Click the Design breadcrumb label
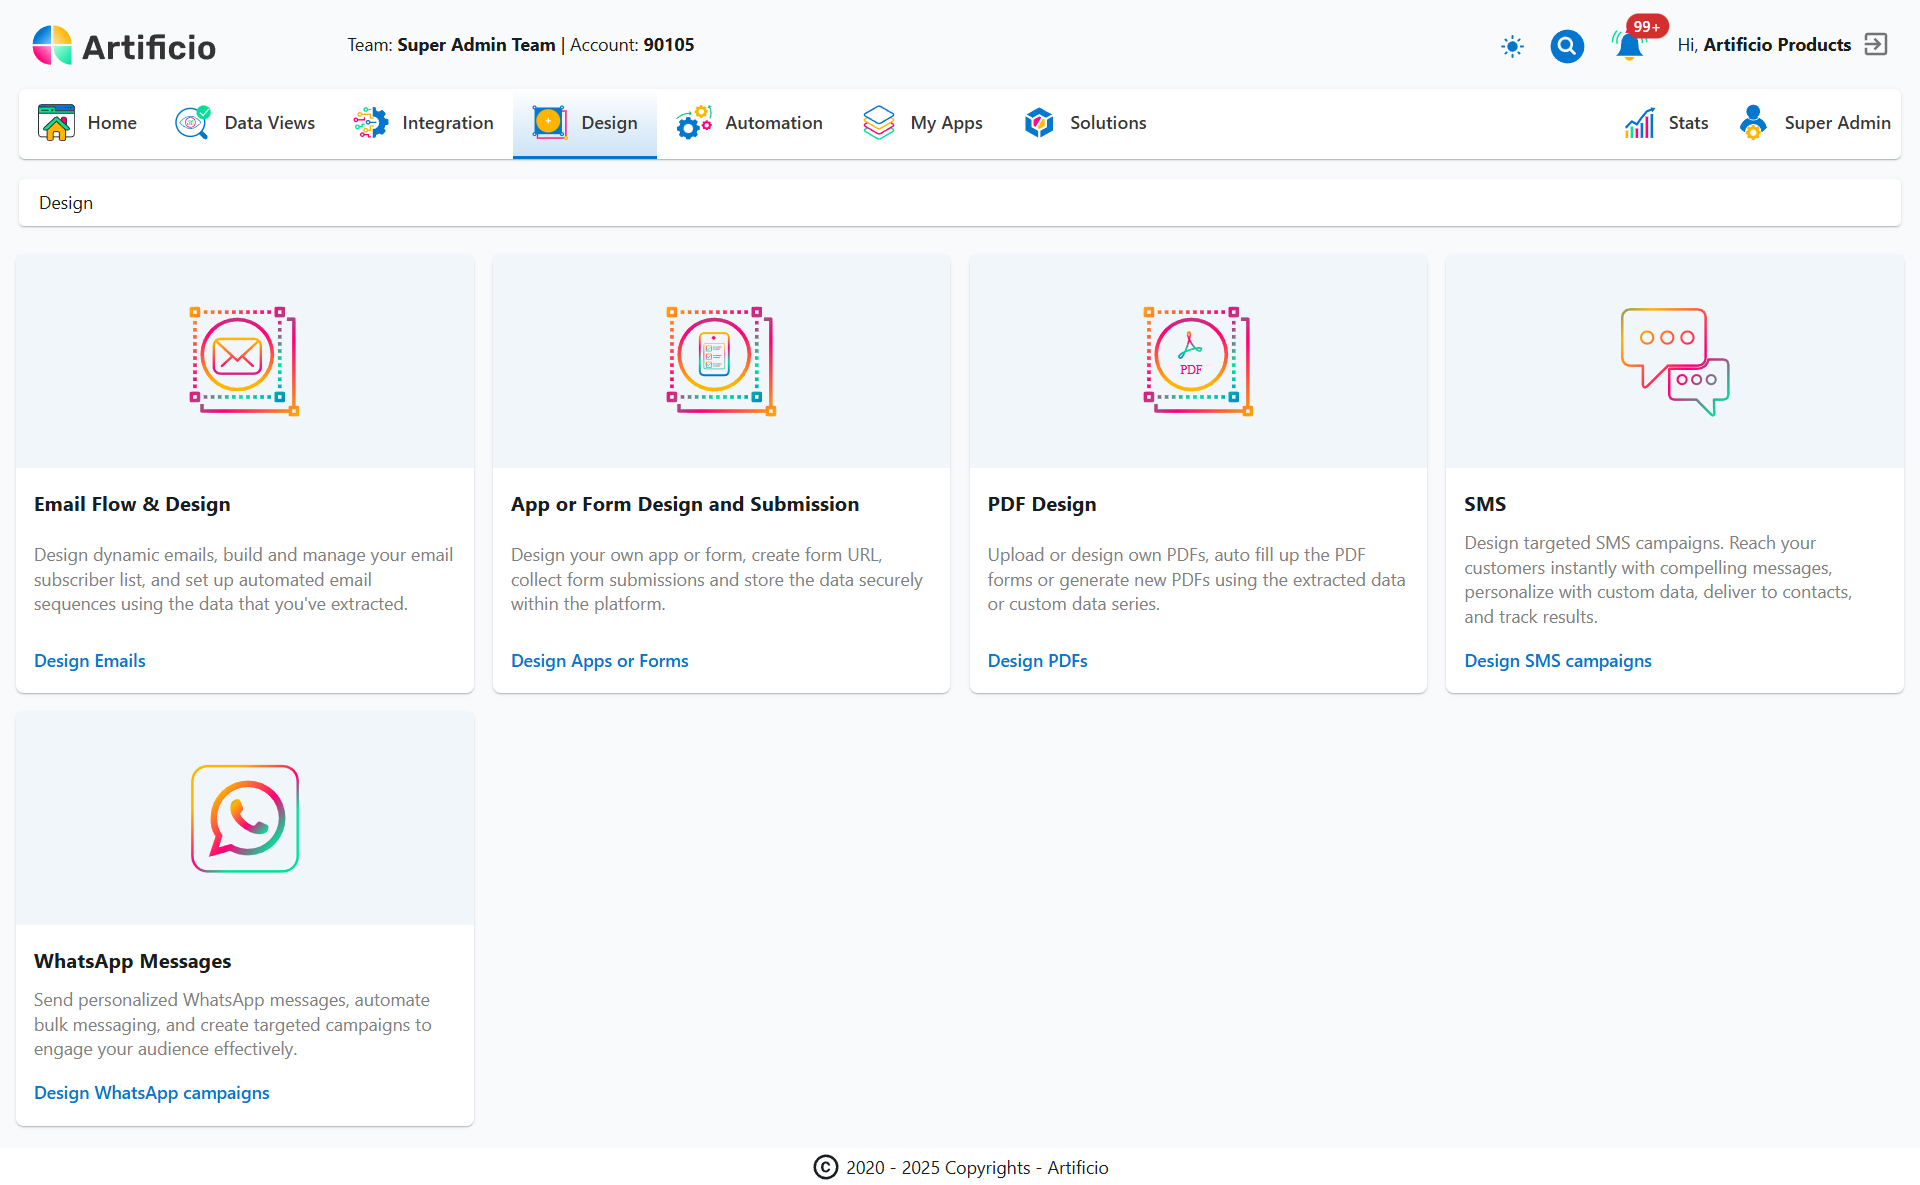The image size is (1920, 1185). [x=65, y=202]
